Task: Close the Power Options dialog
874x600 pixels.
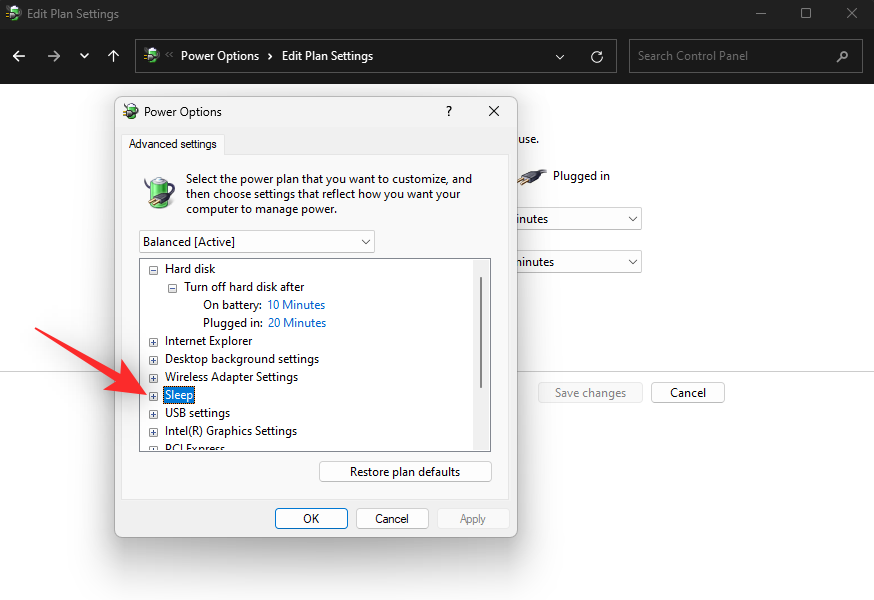Action: [x=494, y=111]
